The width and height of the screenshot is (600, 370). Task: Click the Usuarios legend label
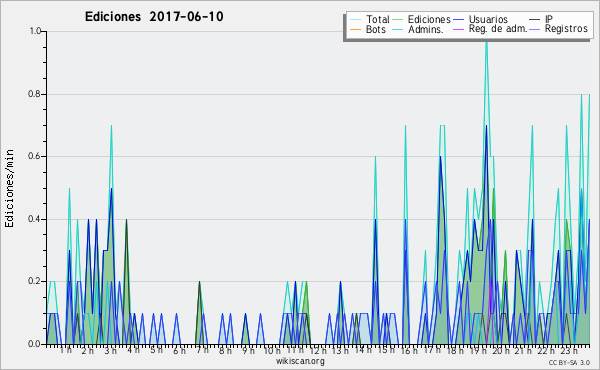(488, 19)
